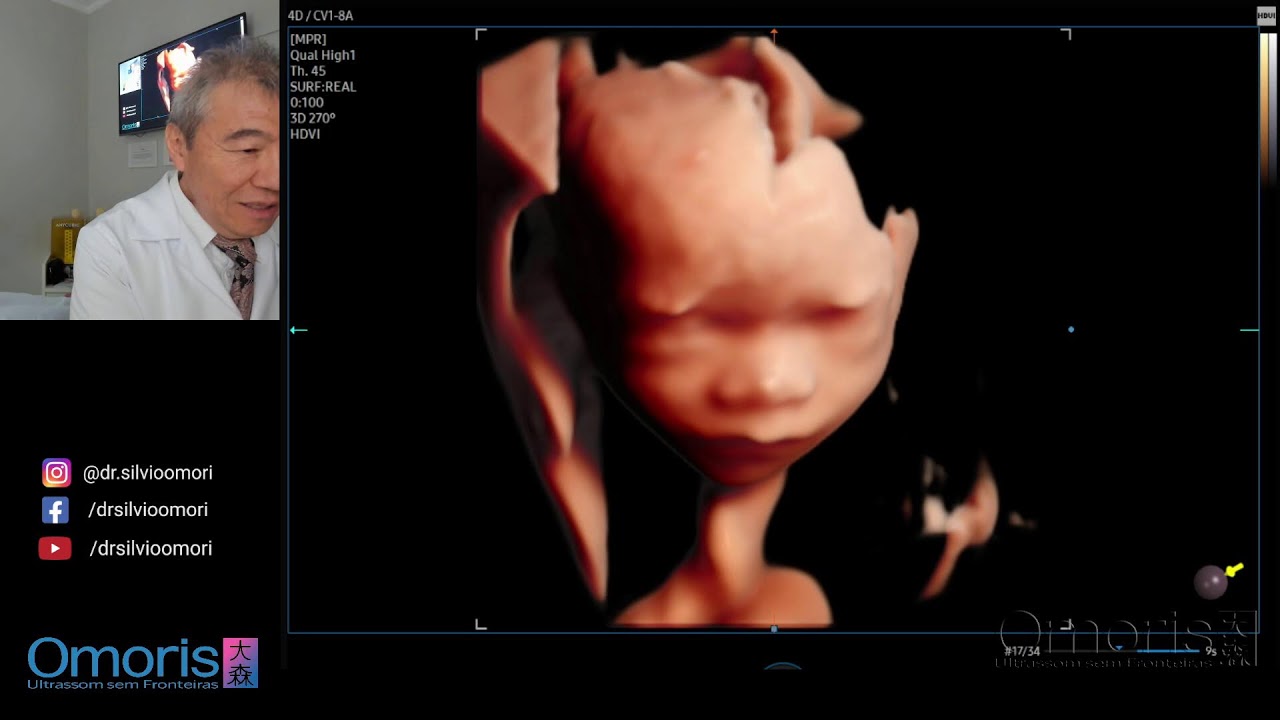Screen dimensions: 1280x720
Task: Click the "0:100" mix value
Action: click(x=307, y=103)
